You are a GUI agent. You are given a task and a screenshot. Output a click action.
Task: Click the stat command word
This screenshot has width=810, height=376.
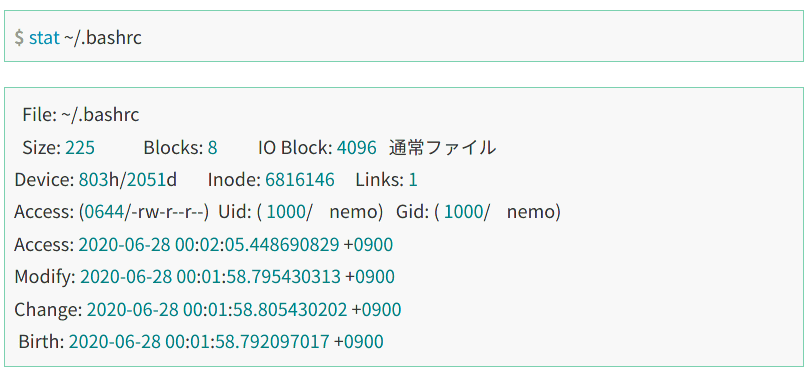coord(44,38)
